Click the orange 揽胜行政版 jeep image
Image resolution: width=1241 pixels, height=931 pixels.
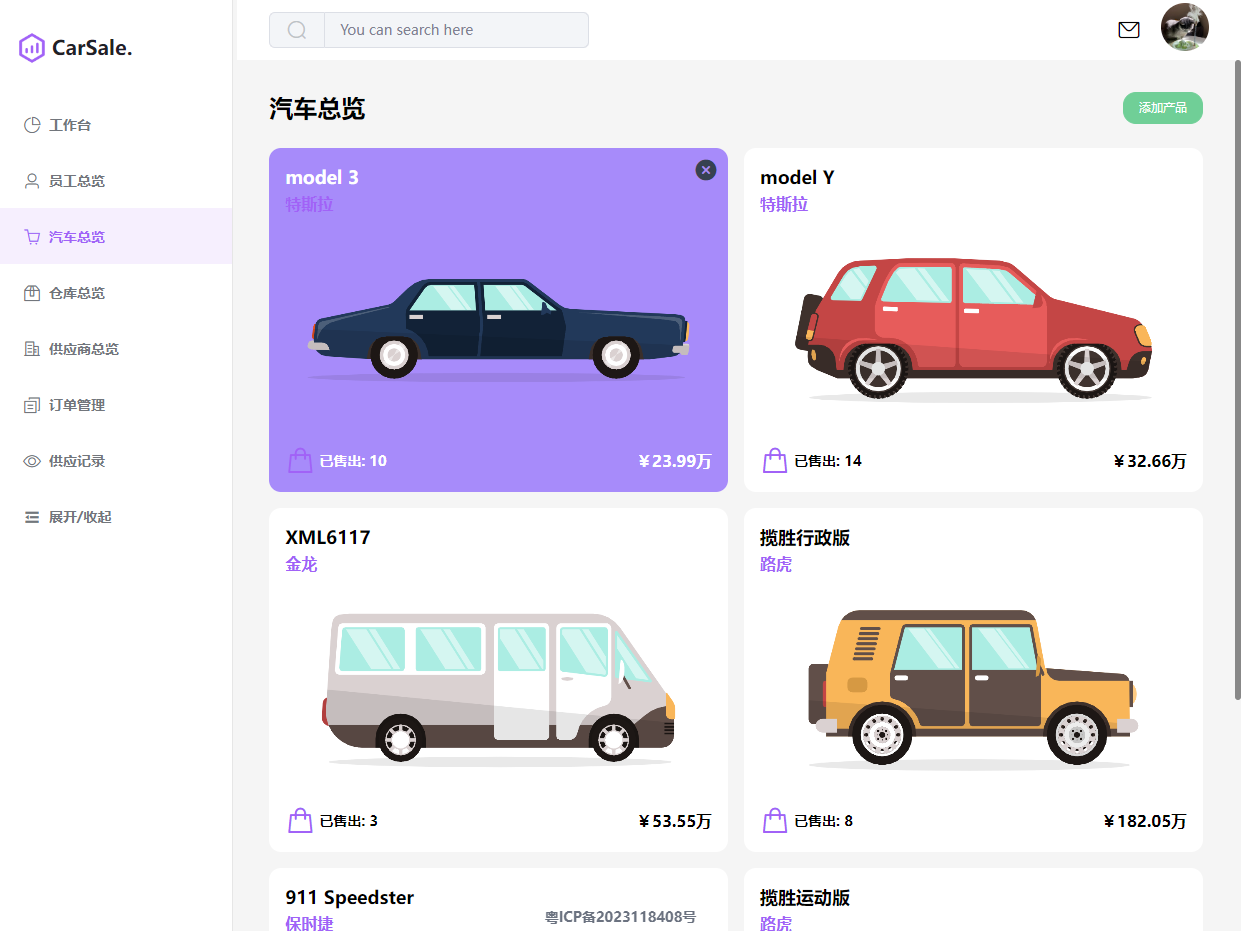[x=973, y=689]
